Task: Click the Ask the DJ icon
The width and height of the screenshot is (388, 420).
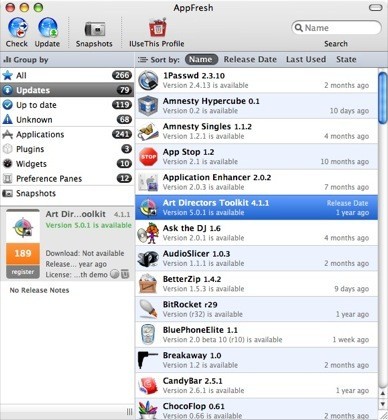Action: click(147, 233)
